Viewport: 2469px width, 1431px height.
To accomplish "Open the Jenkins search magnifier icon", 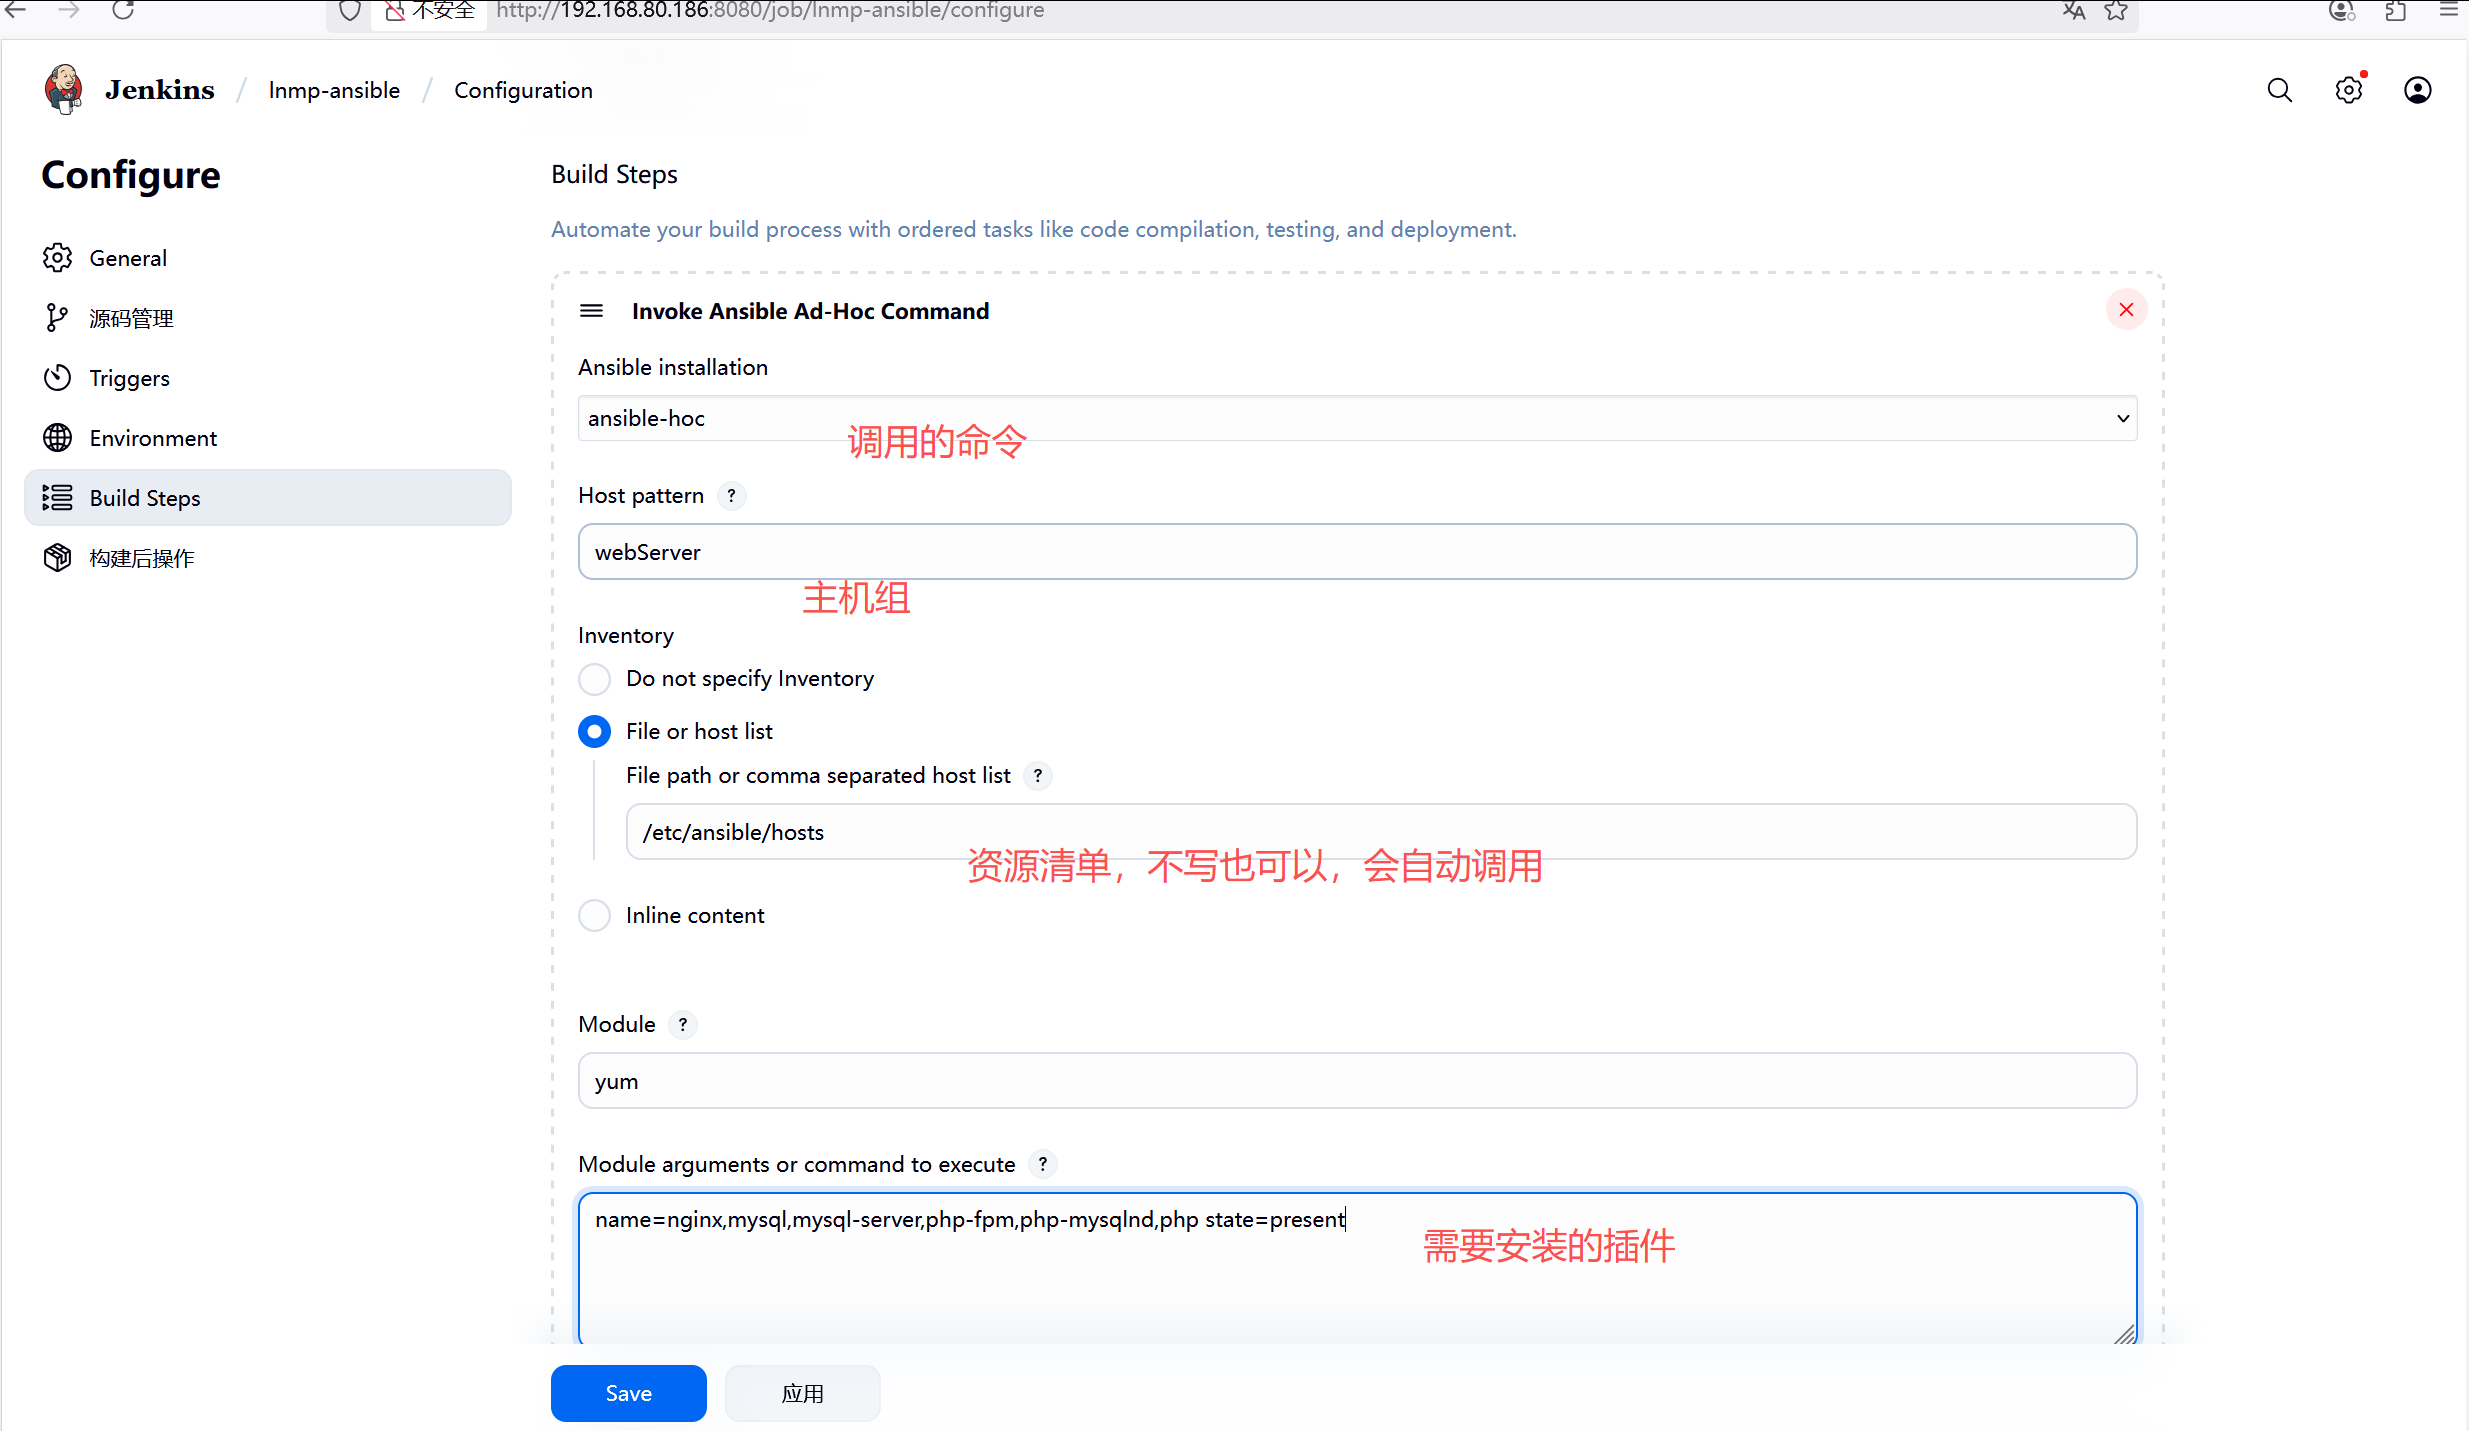I will click(x=2279, y=91).
